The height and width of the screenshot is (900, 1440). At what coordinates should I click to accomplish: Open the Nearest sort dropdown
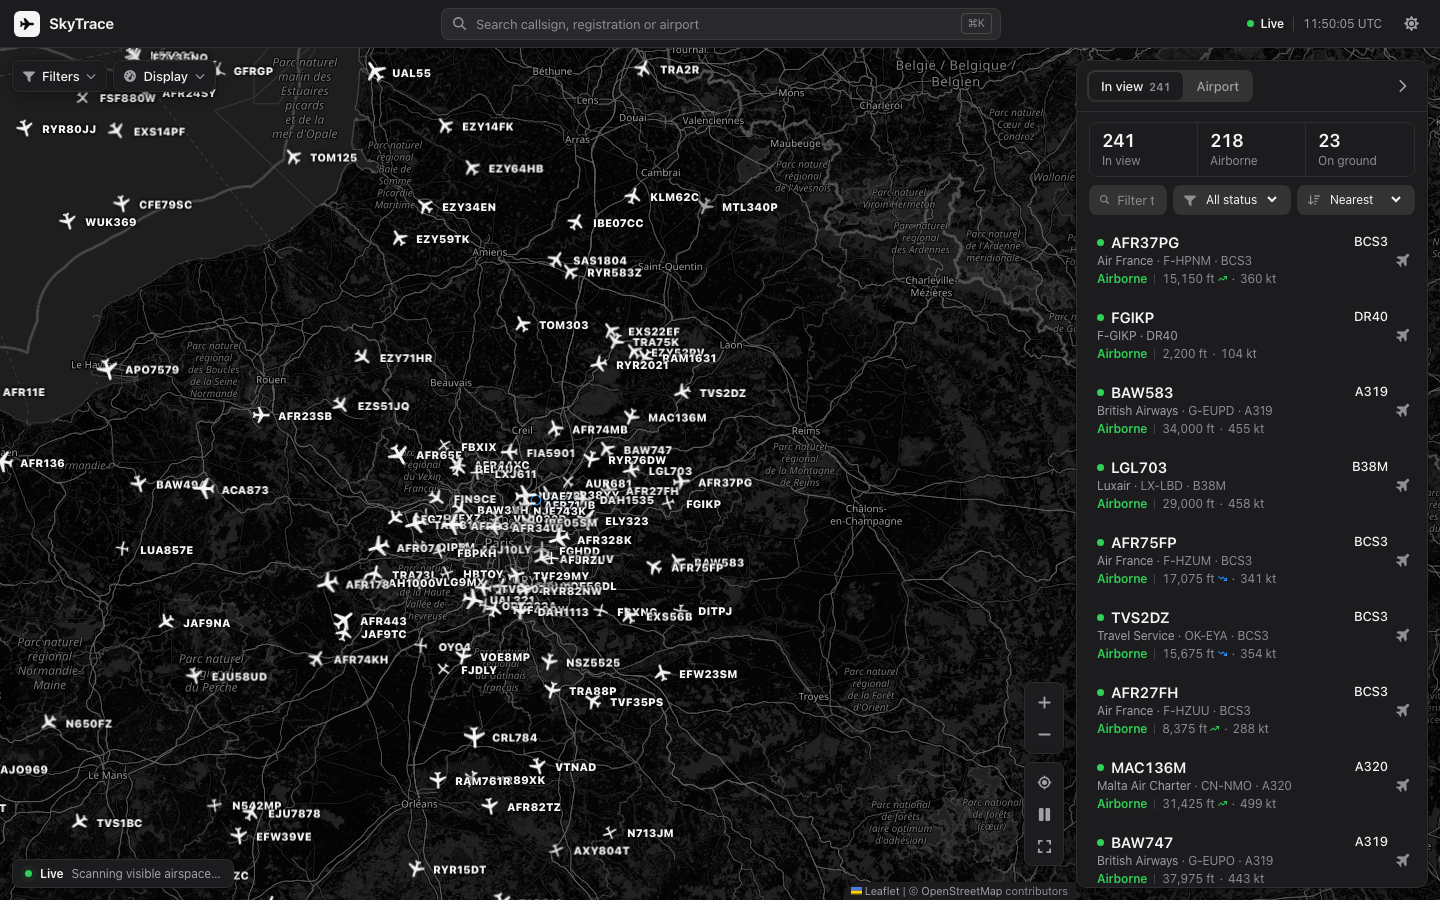pyautogui.click(x=1356, y=200)
